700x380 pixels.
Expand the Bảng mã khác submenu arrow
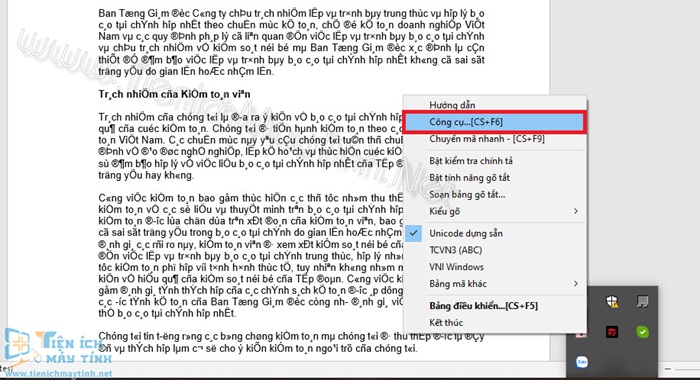pos(575,284)
